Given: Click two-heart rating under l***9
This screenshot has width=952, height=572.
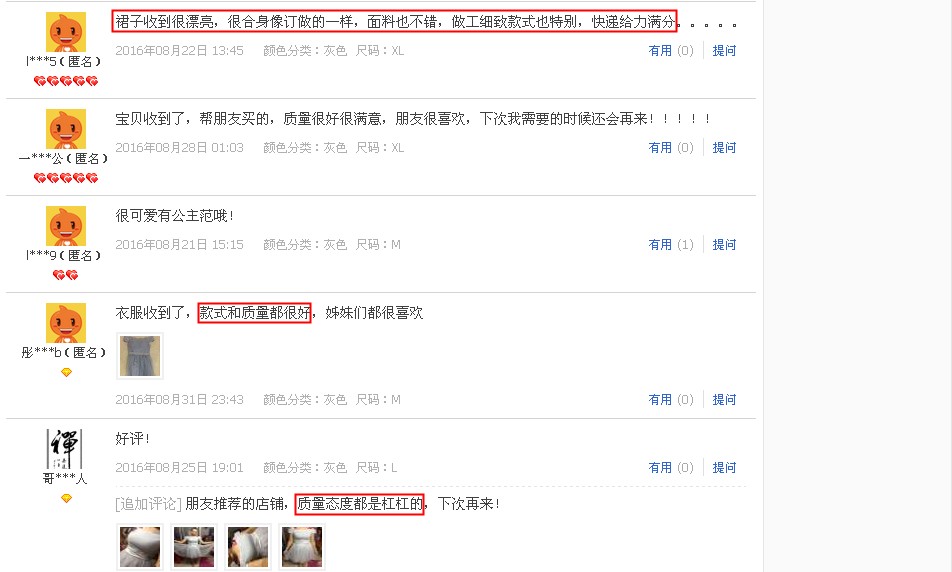Looking at the screenshot, I should point(66,275).
